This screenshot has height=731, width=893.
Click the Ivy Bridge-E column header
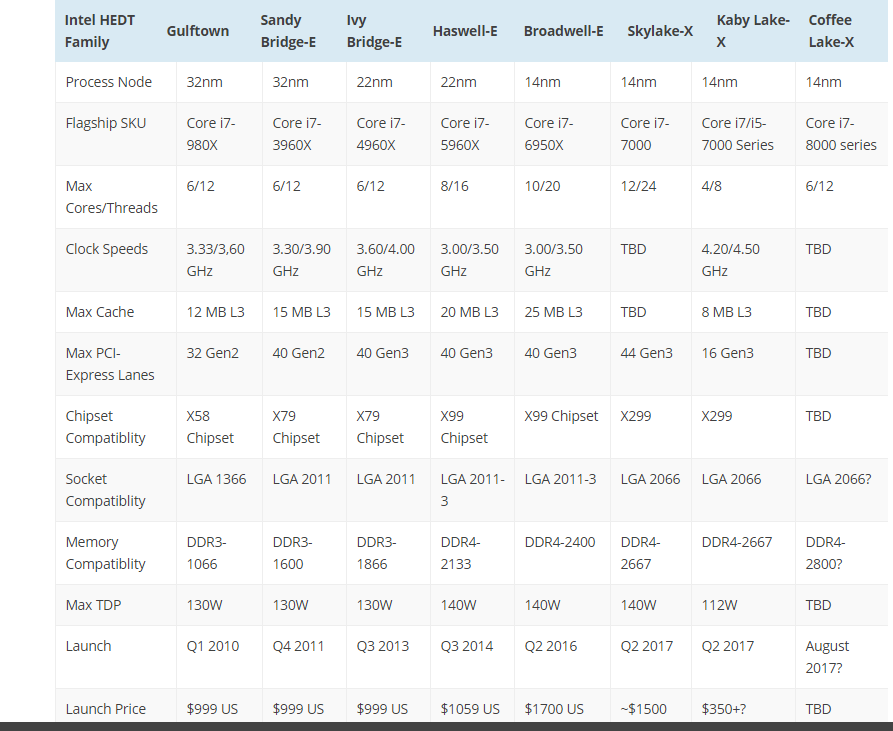(374, 31)
